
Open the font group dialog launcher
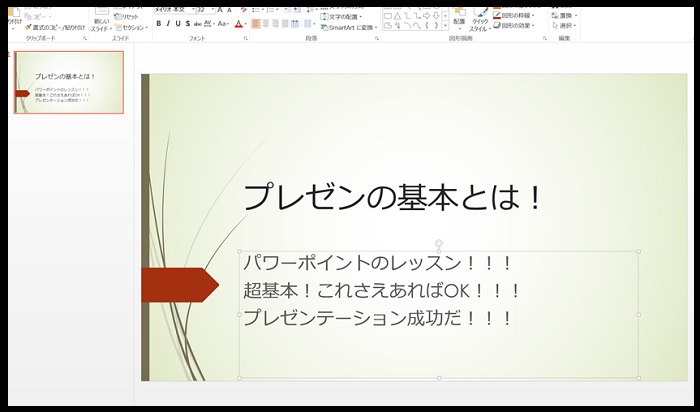point(246,39)
